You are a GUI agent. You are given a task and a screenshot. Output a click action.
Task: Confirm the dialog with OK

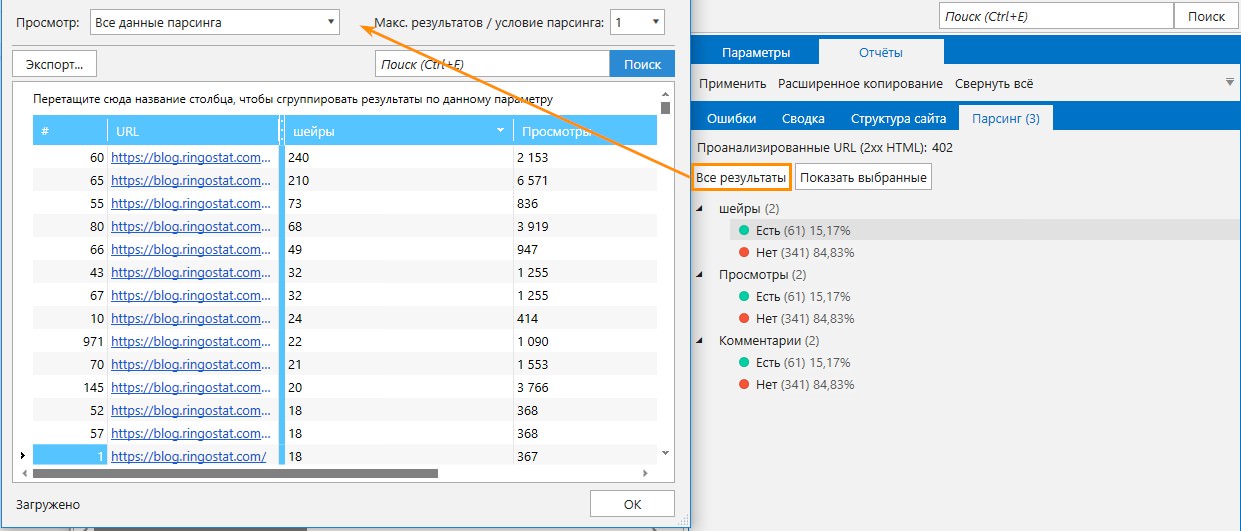coord(632,504)
